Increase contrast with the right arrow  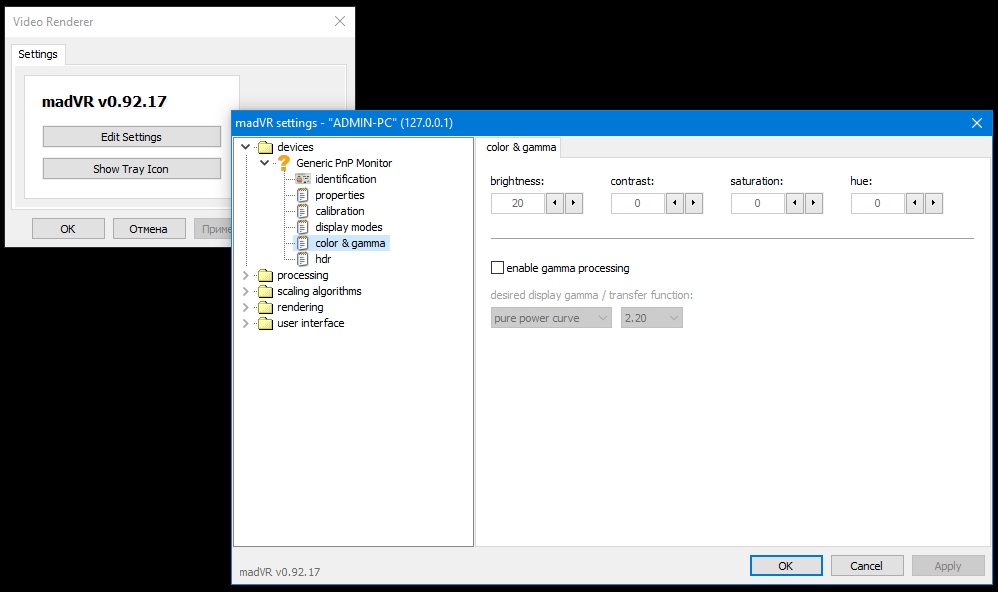(x=694, y=203)
